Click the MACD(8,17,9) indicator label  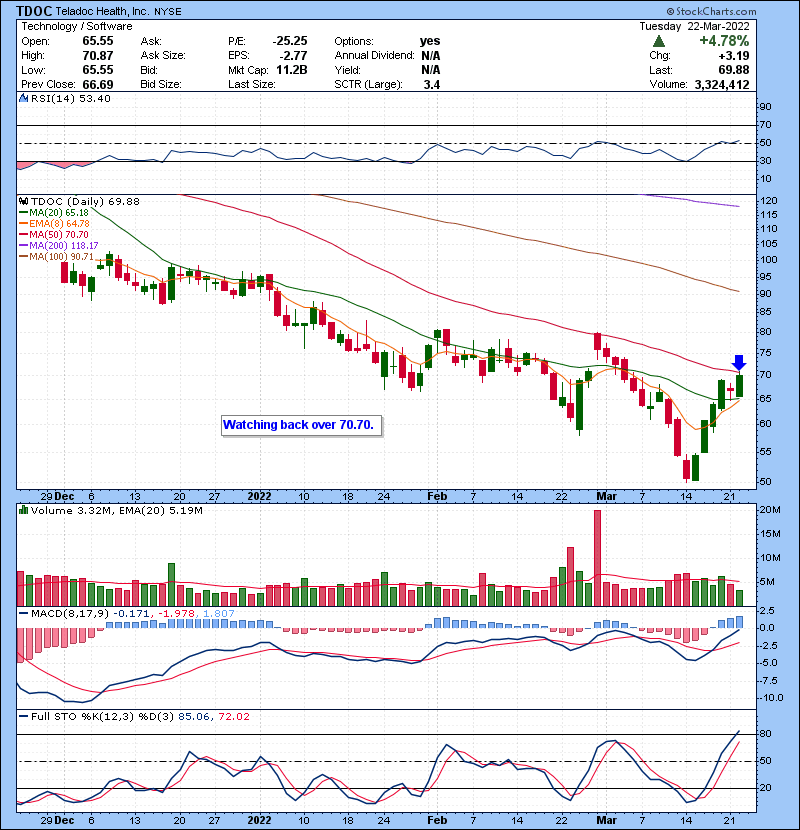pos(70,614)
